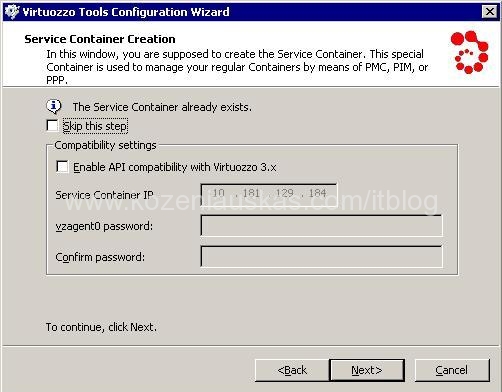Click the 'Confirm password:' label
502x392 pixels.
tap(100, 257)
